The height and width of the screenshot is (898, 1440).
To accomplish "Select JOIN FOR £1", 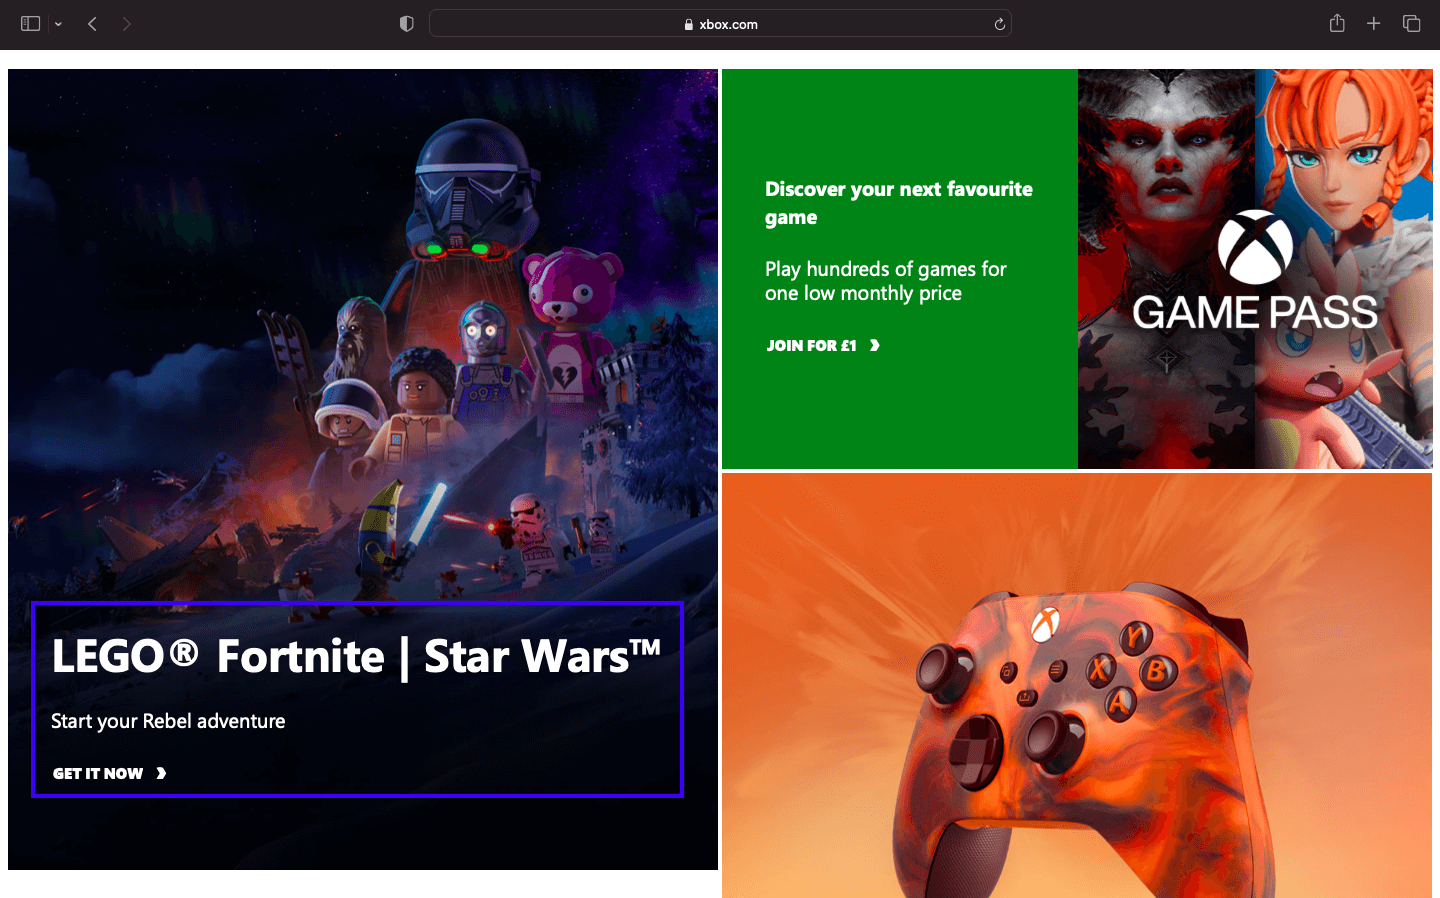I will tap(810, 345).
